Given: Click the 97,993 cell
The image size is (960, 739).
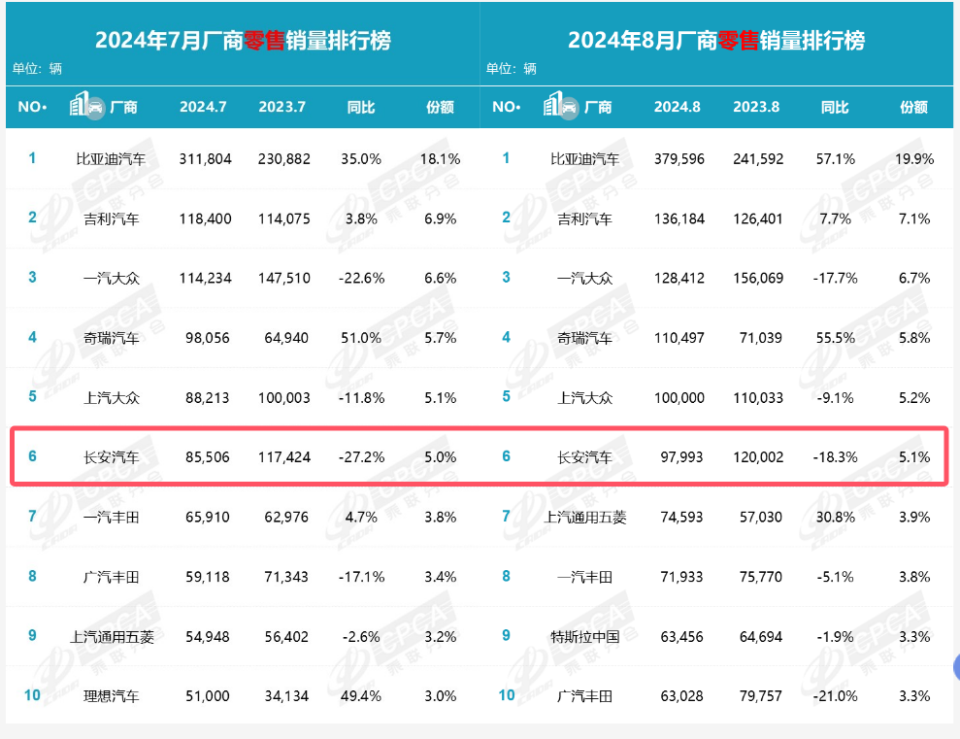Looking at the screenshot, I should click(681, 457).
